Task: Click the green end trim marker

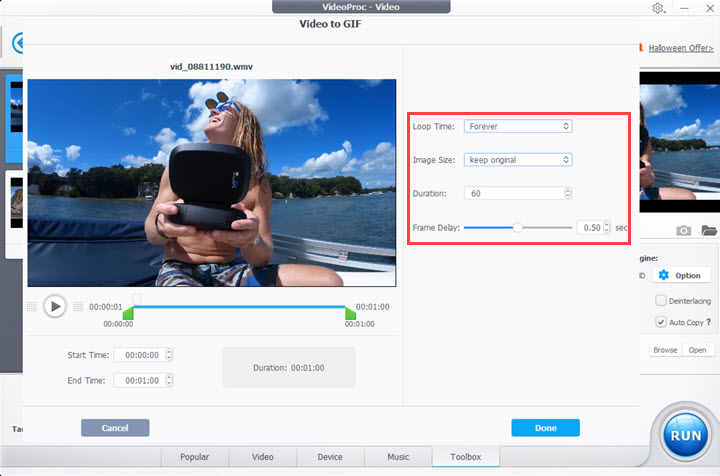Action: (x=350, y=314)
